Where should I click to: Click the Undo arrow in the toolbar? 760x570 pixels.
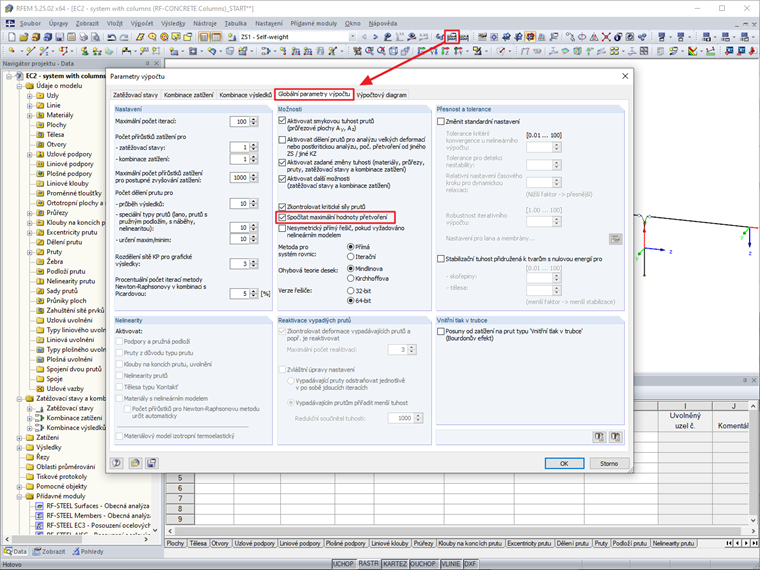coord(112,37)
